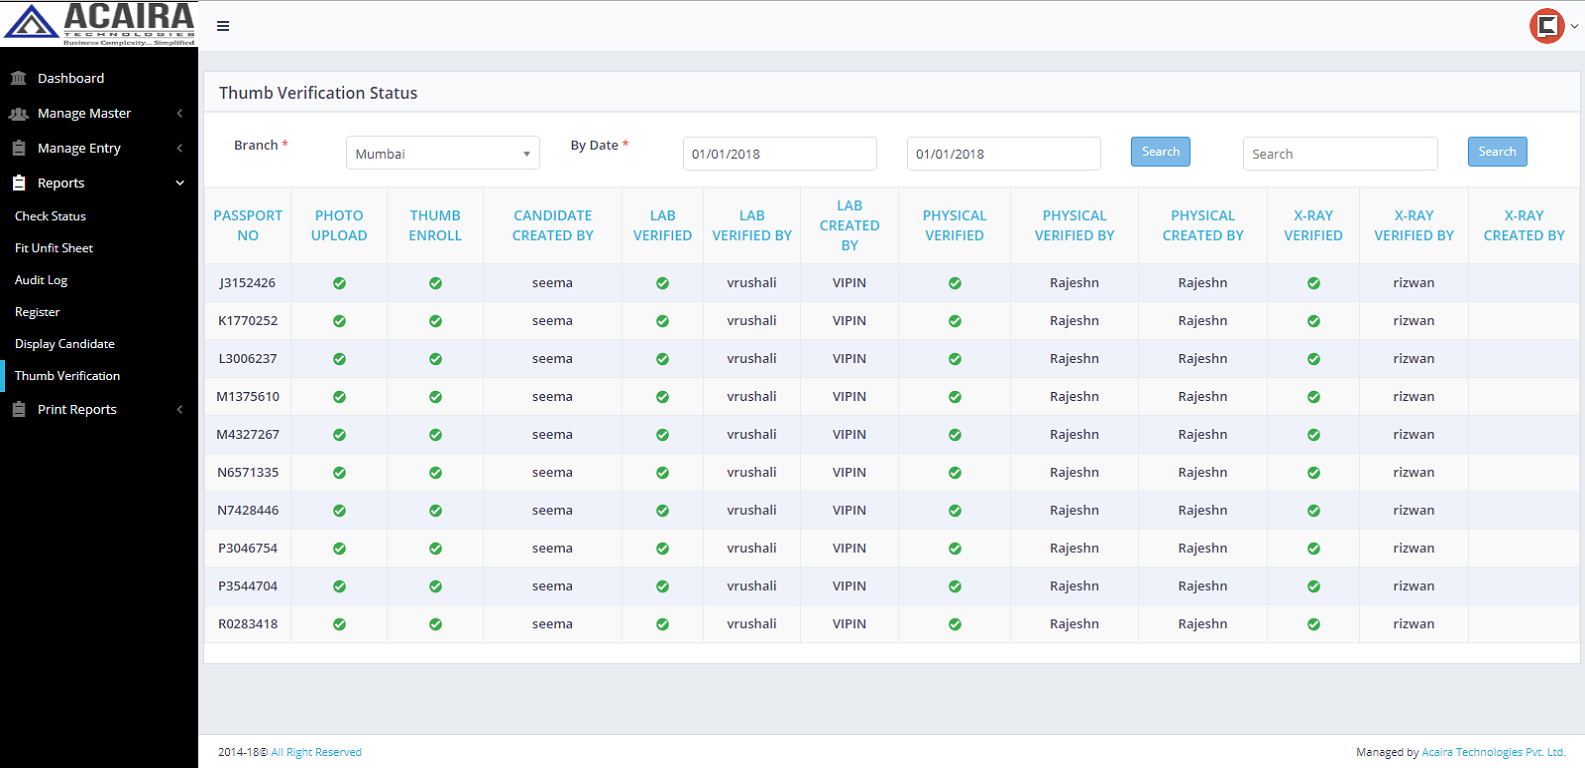Click the hamburger menu toggle icon

pyautogui.click(x=223, y=26)
